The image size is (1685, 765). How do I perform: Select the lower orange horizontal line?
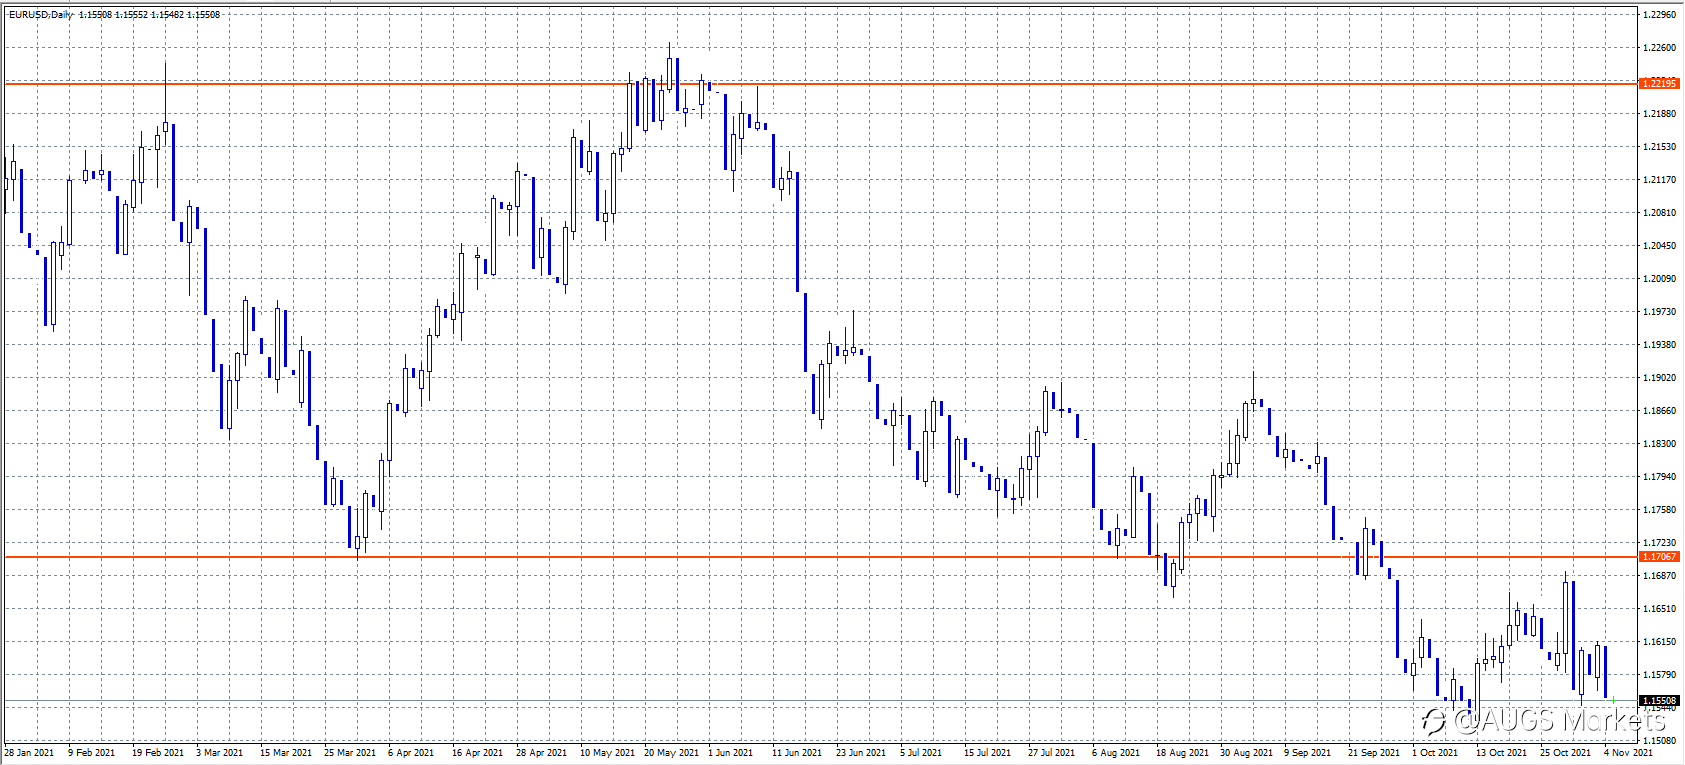coord(820,557)
